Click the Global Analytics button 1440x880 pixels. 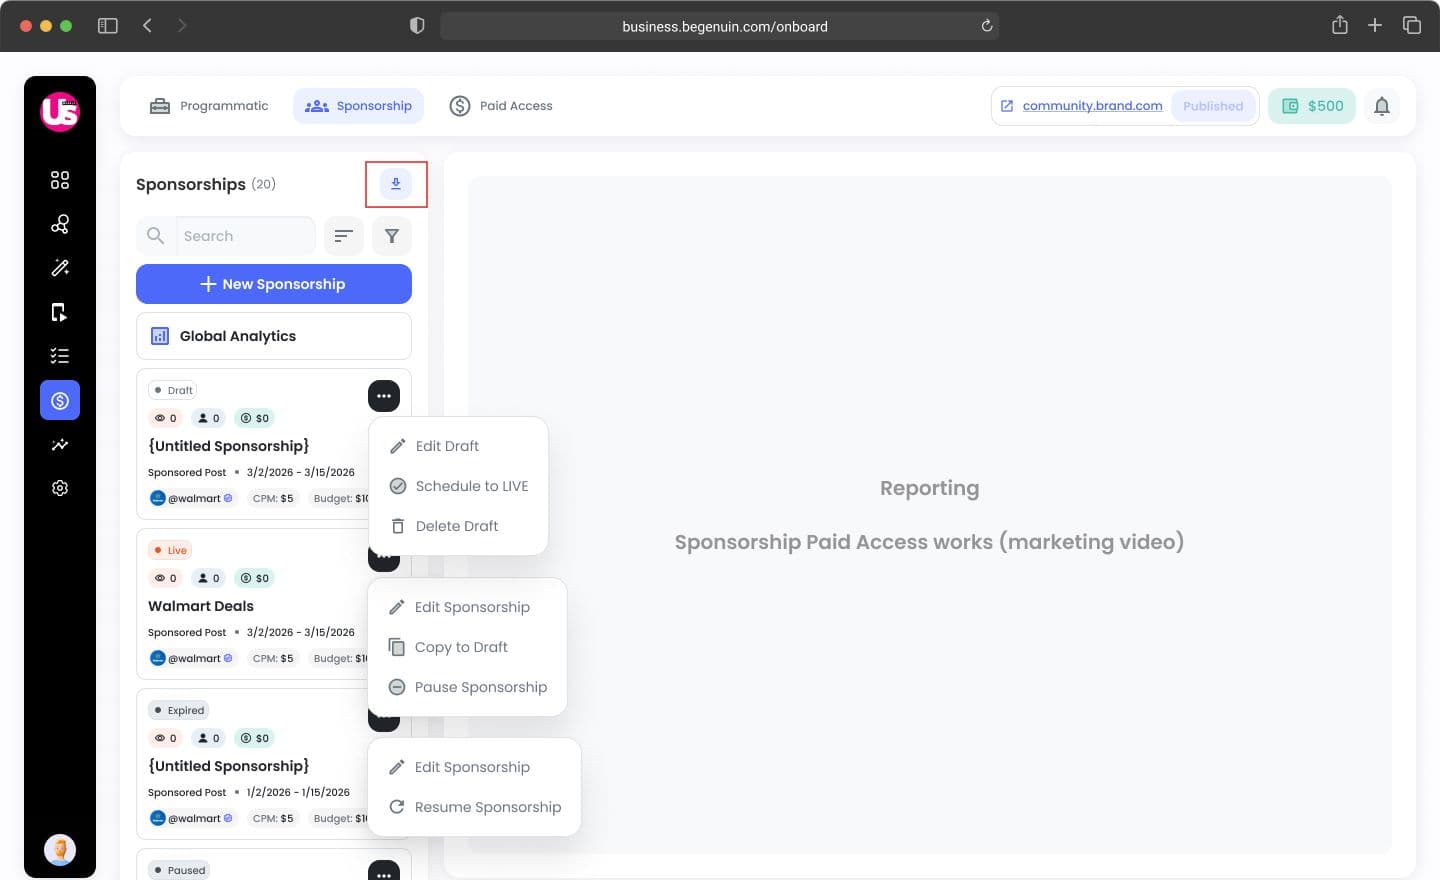[274, 336]
